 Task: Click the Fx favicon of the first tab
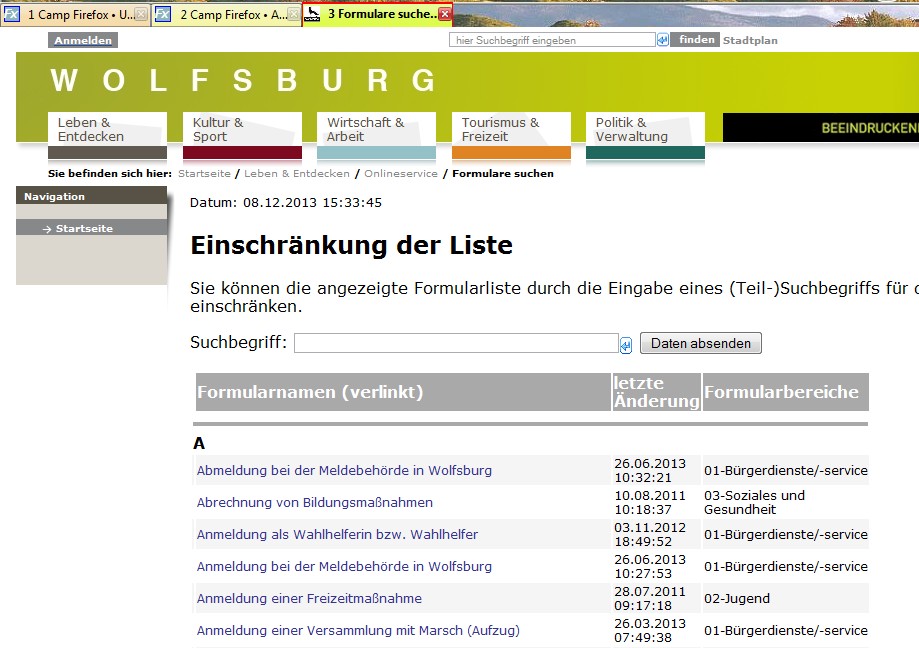12,14
